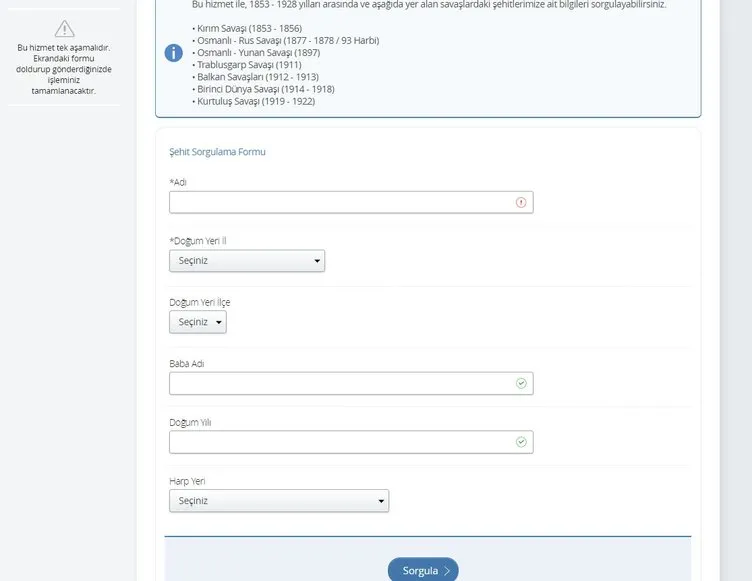The image size is (752, 581).
Task: Open the Harp Yeri dropdown list
Action: click(279, 500)
